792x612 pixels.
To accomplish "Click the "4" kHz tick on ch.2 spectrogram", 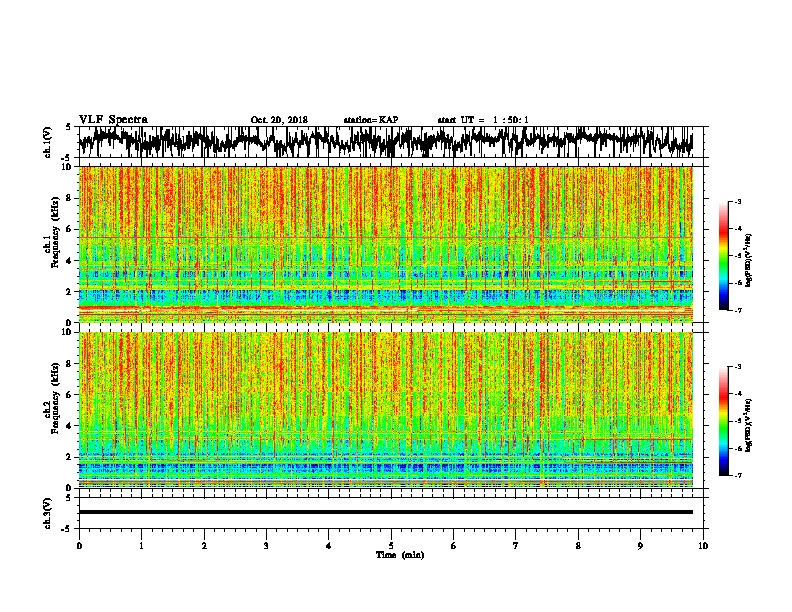I will (x=70, y=426).
